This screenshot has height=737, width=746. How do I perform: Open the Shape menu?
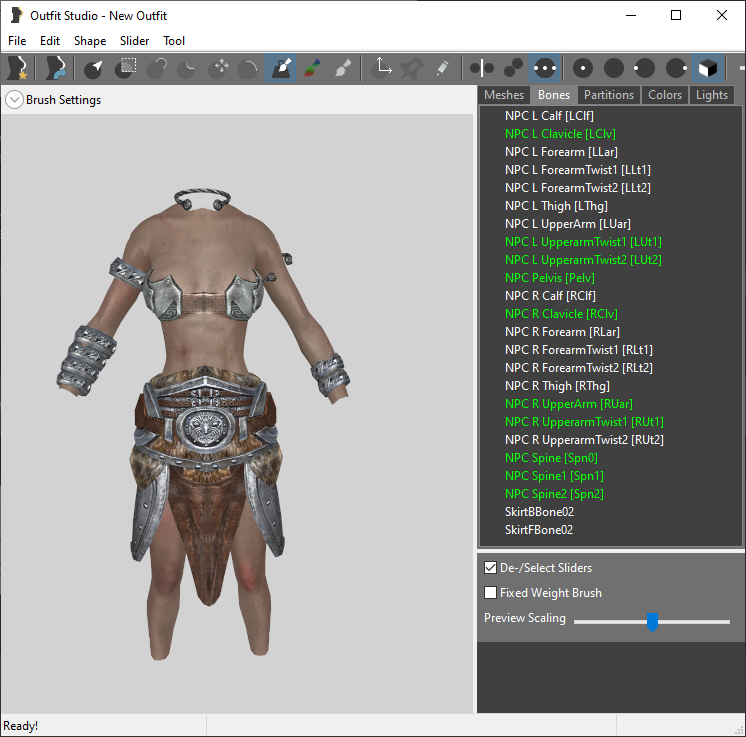pyautogui.click(x=90, y=41)
